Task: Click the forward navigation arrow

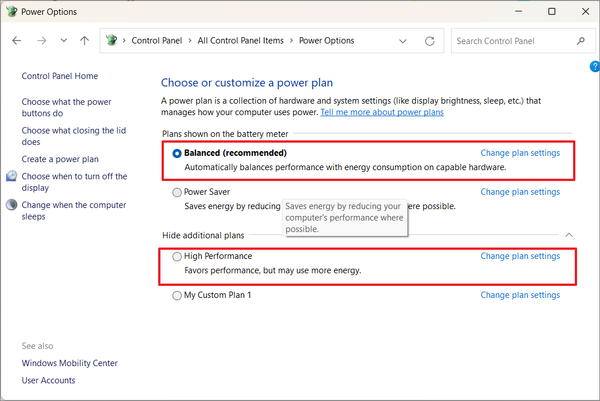Action: (41, 41)
